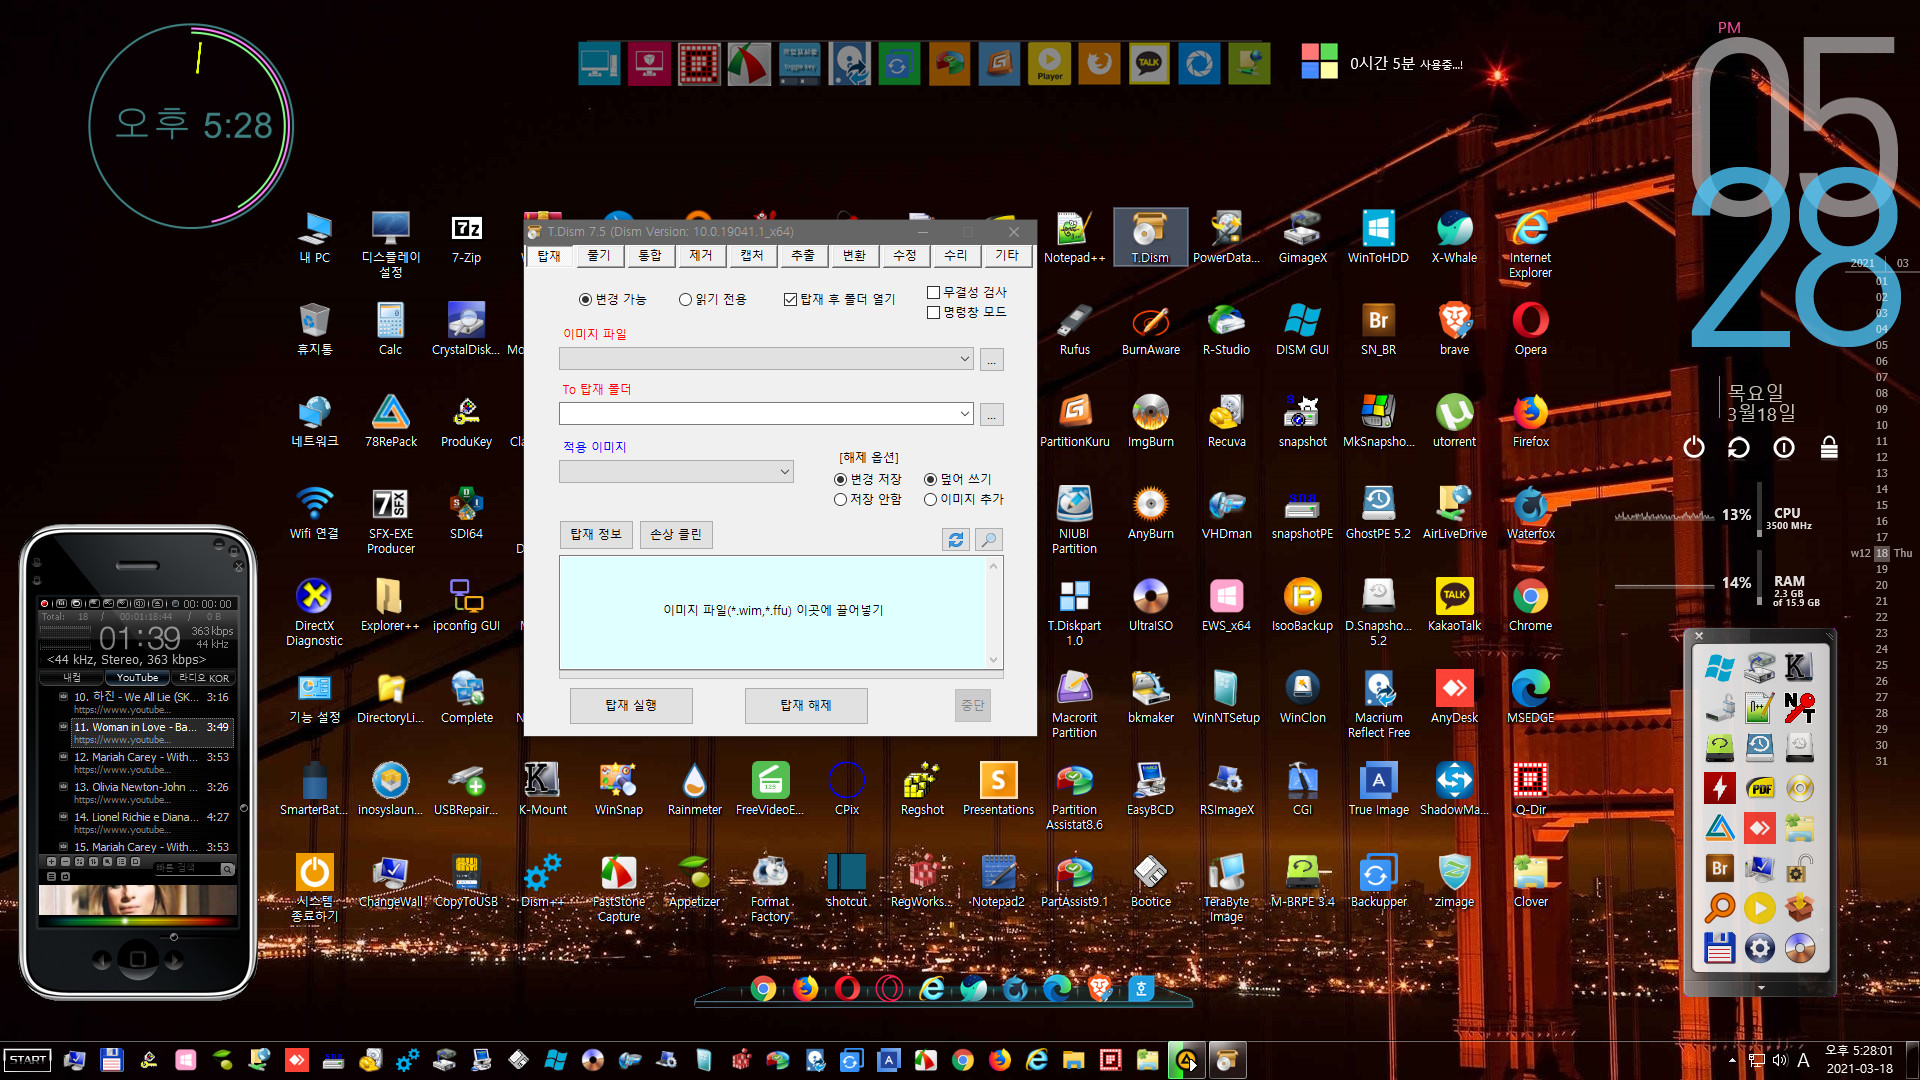Expand the 이미지 파일 combo box

[x=964, y=359]
